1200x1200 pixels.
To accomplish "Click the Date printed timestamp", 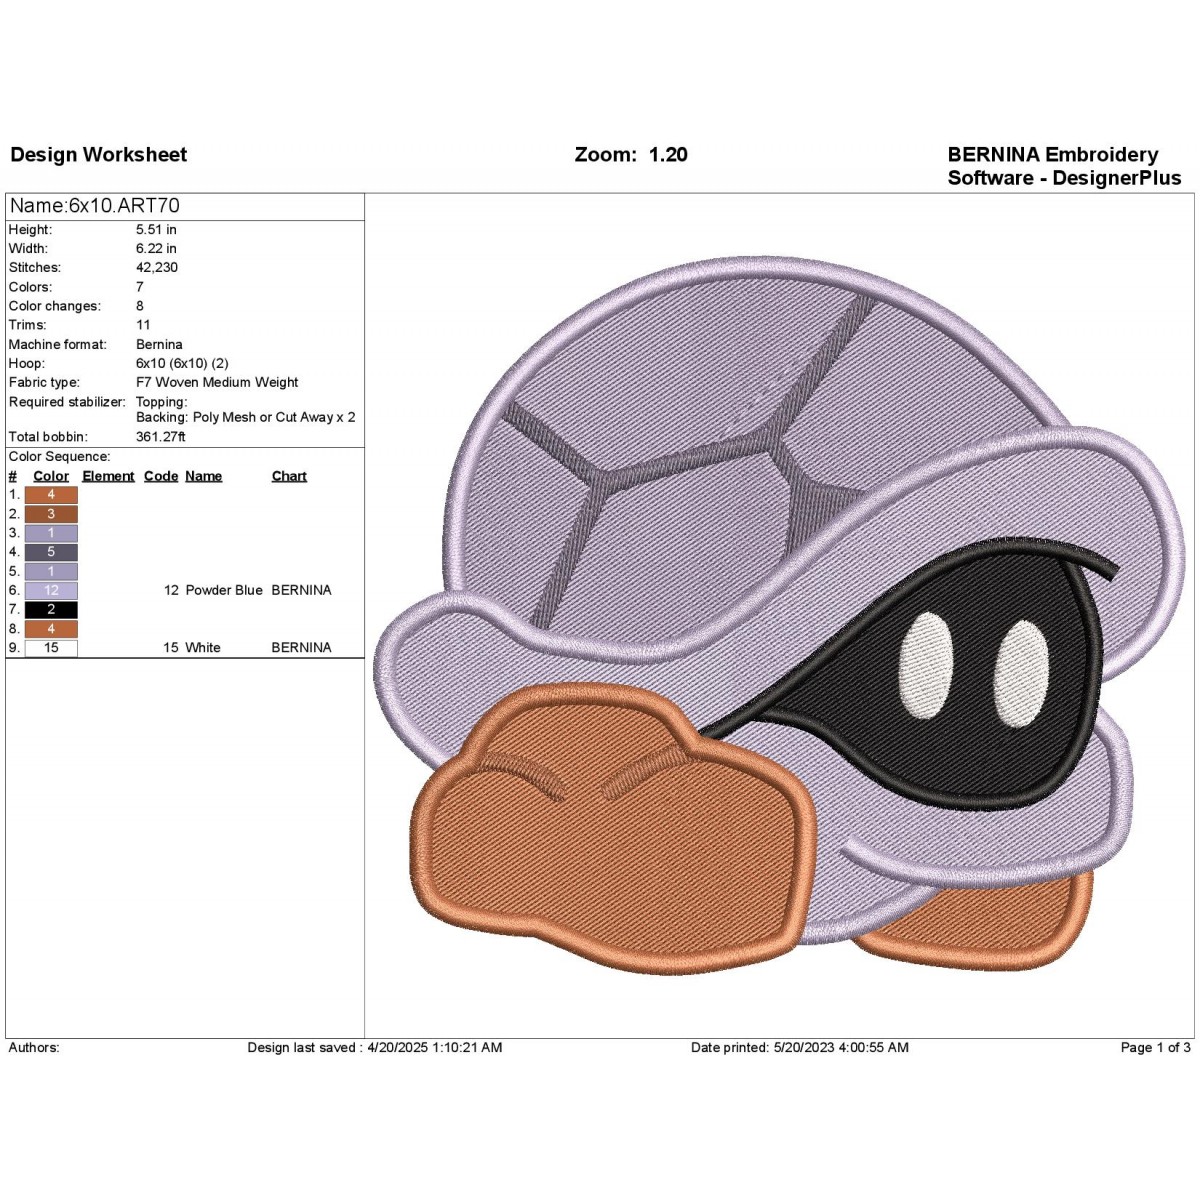I will coord(800,1048).
